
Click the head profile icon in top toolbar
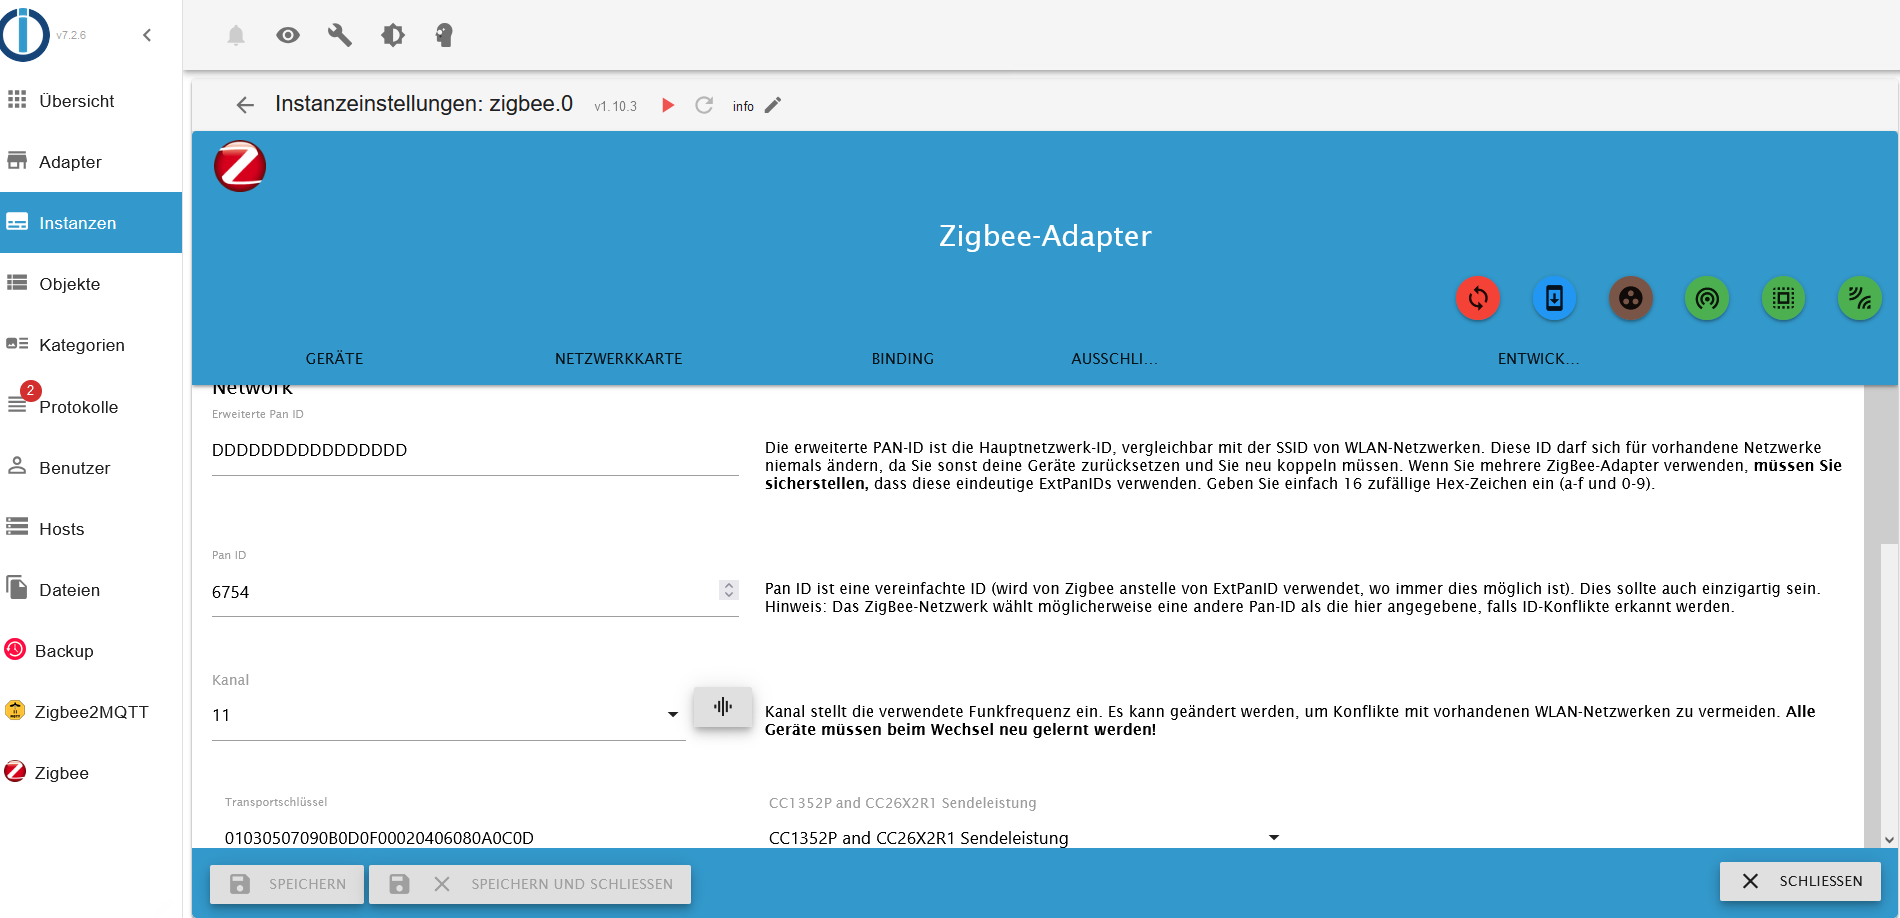pos(444,35)
